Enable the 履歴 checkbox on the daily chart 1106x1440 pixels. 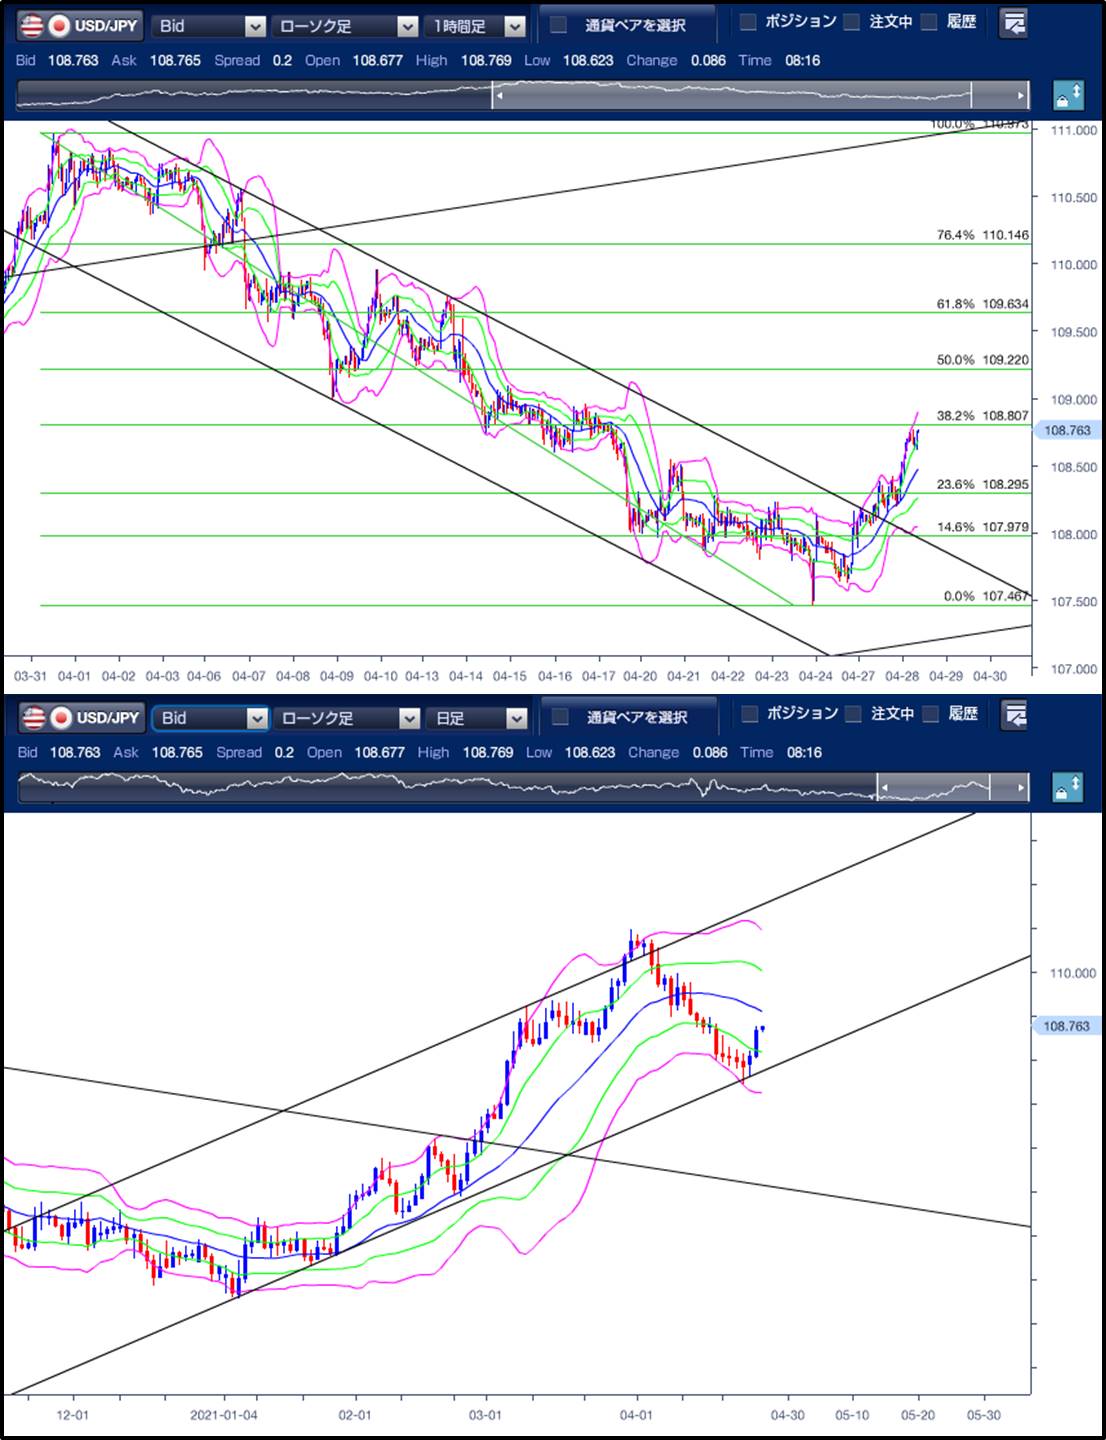(x=930, y=714)
